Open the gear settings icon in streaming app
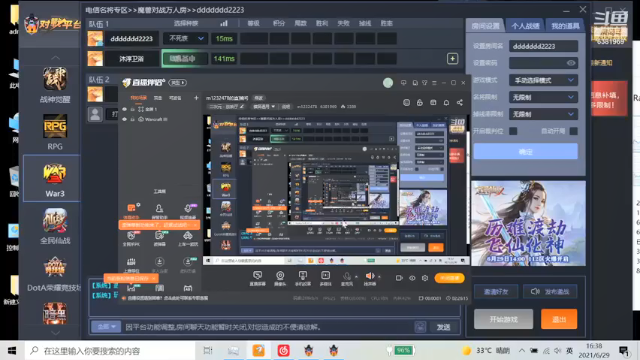640x360 pixels. tap(425, 278)
